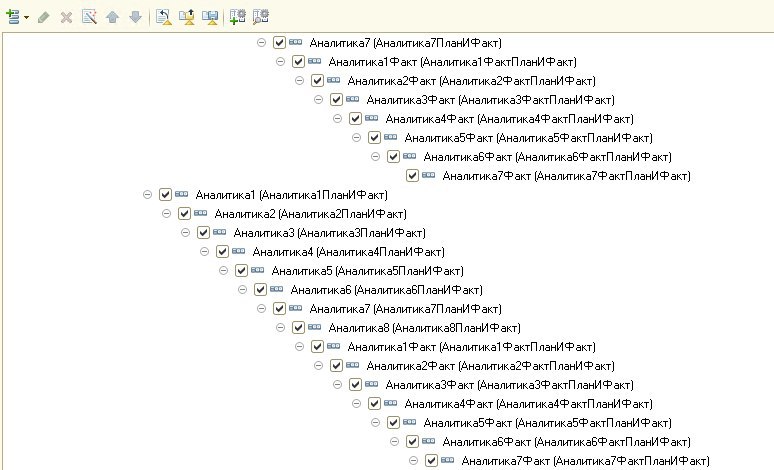Select the row Аналитика5 (Аналитика5ПланИФакт)

(367, 271)
